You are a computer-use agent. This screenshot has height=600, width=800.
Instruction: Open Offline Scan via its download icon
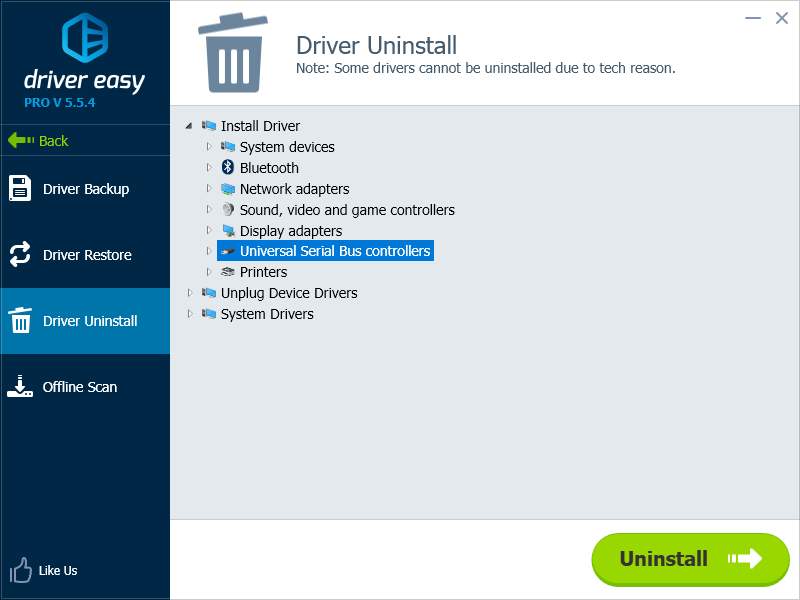pos(20,386)
